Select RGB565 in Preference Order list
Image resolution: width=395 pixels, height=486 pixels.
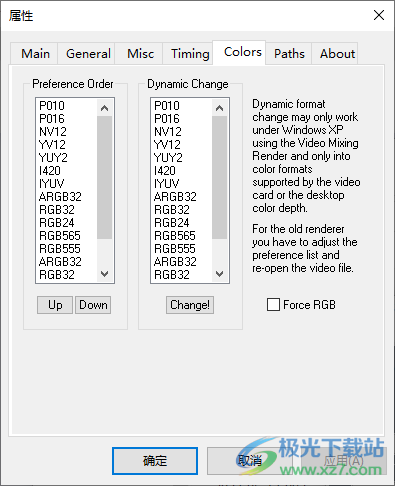[x=66, y=236]
